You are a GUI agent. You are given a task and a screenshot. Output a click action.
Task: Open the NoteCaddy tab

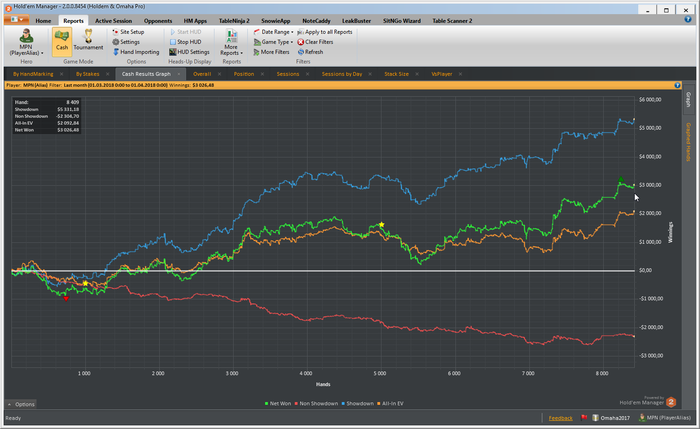pyautogui.click(x=316, y=21)
